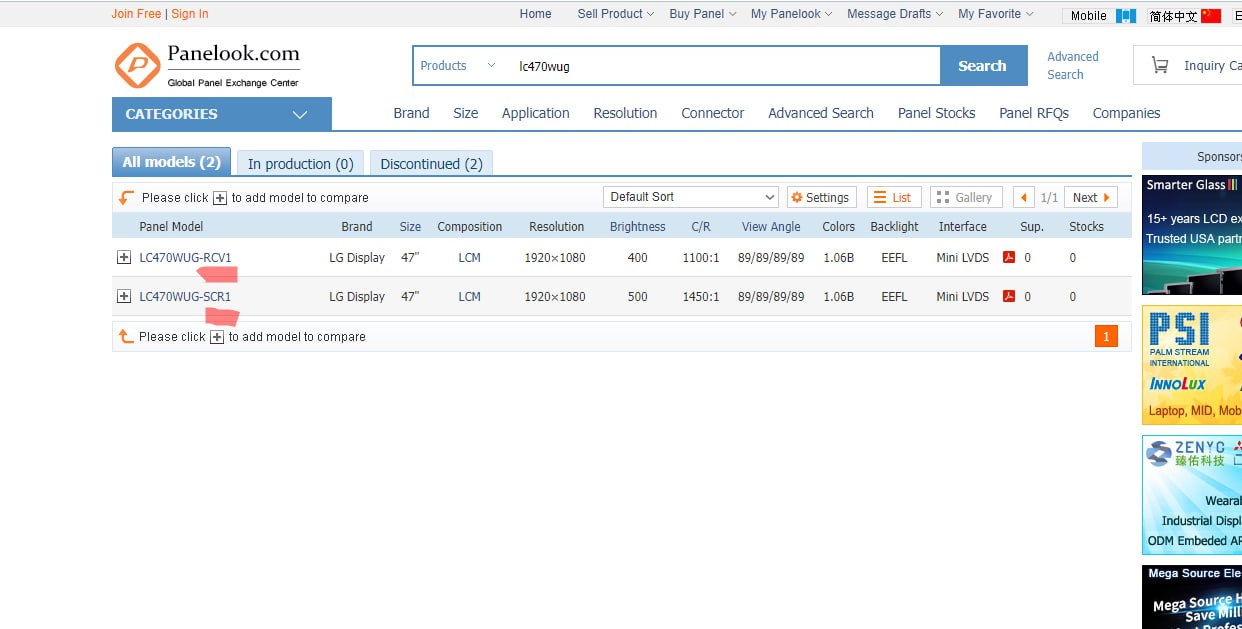Expand the Buy Panel menu
This screenshot has height=629, width=1242.
pos(702,14)
